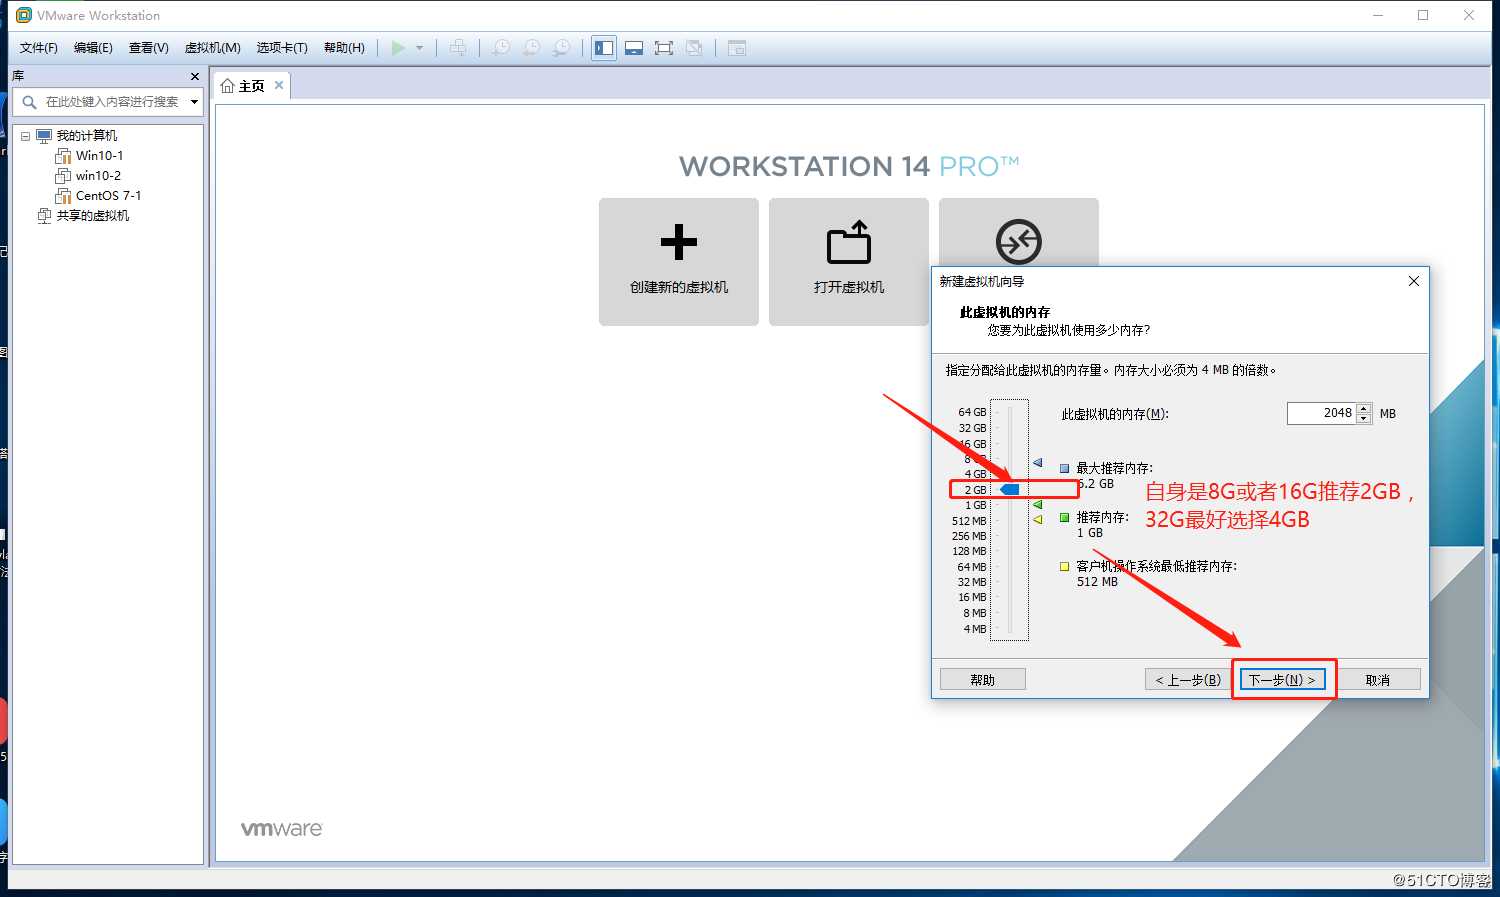Open the library search dropdown arrow
The height and width of the screenshot is (897, 1500).
coord(194,102)
